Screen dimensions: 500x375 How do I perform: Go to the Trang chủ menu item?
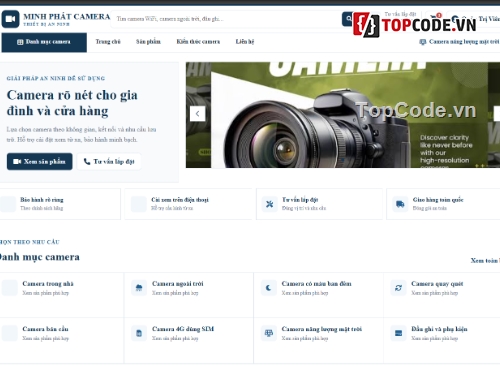click(x=108, y=42)
